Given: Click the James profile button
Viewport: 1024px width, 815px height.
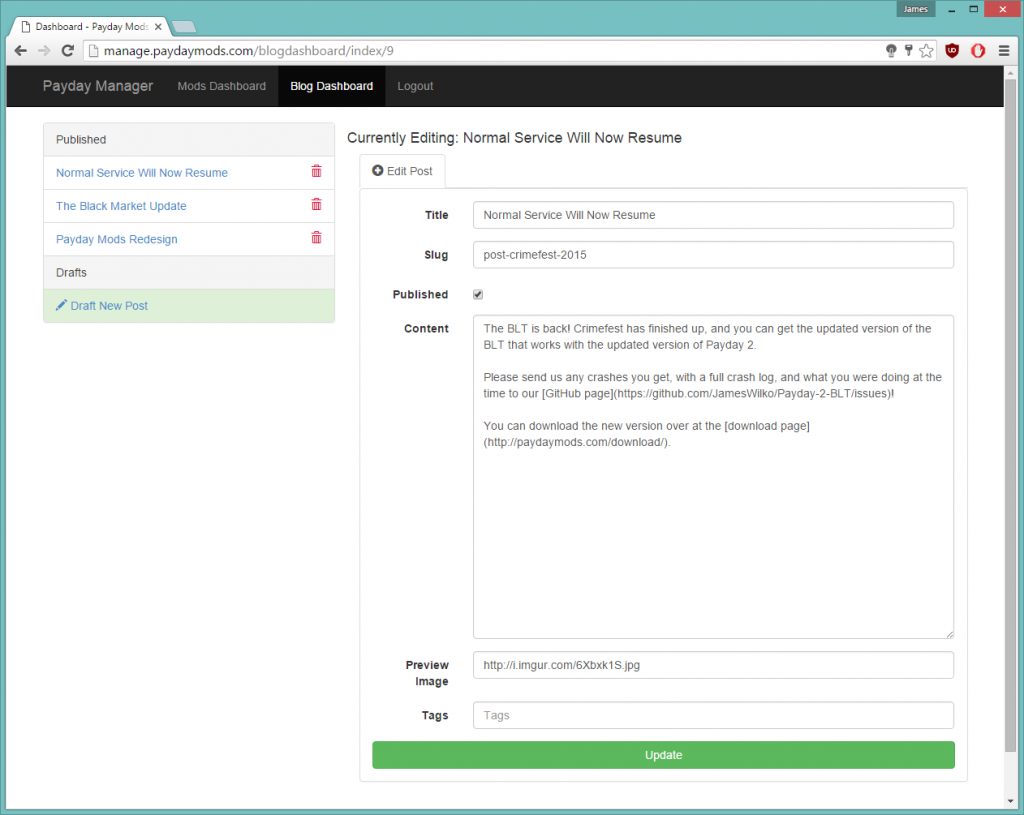Looking at the screenshot, I should pyautogui.click(x=916, y=9).
